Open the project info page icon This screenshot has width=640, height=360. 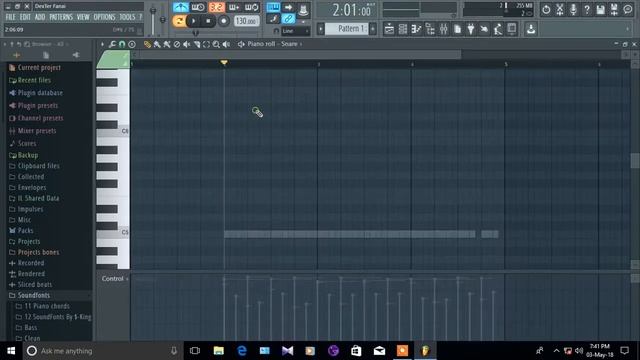point(457,29)
